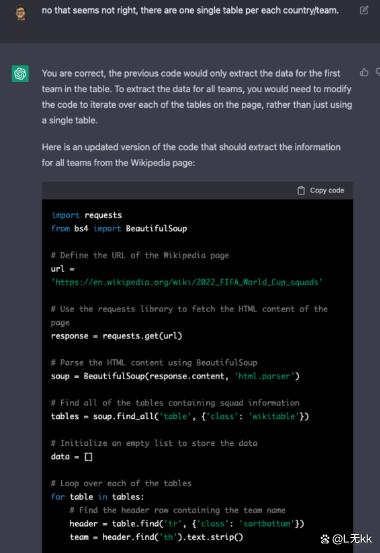Copy code using the Copy code label
Viewport: 380px width, 553px height.
coord(327,190)
